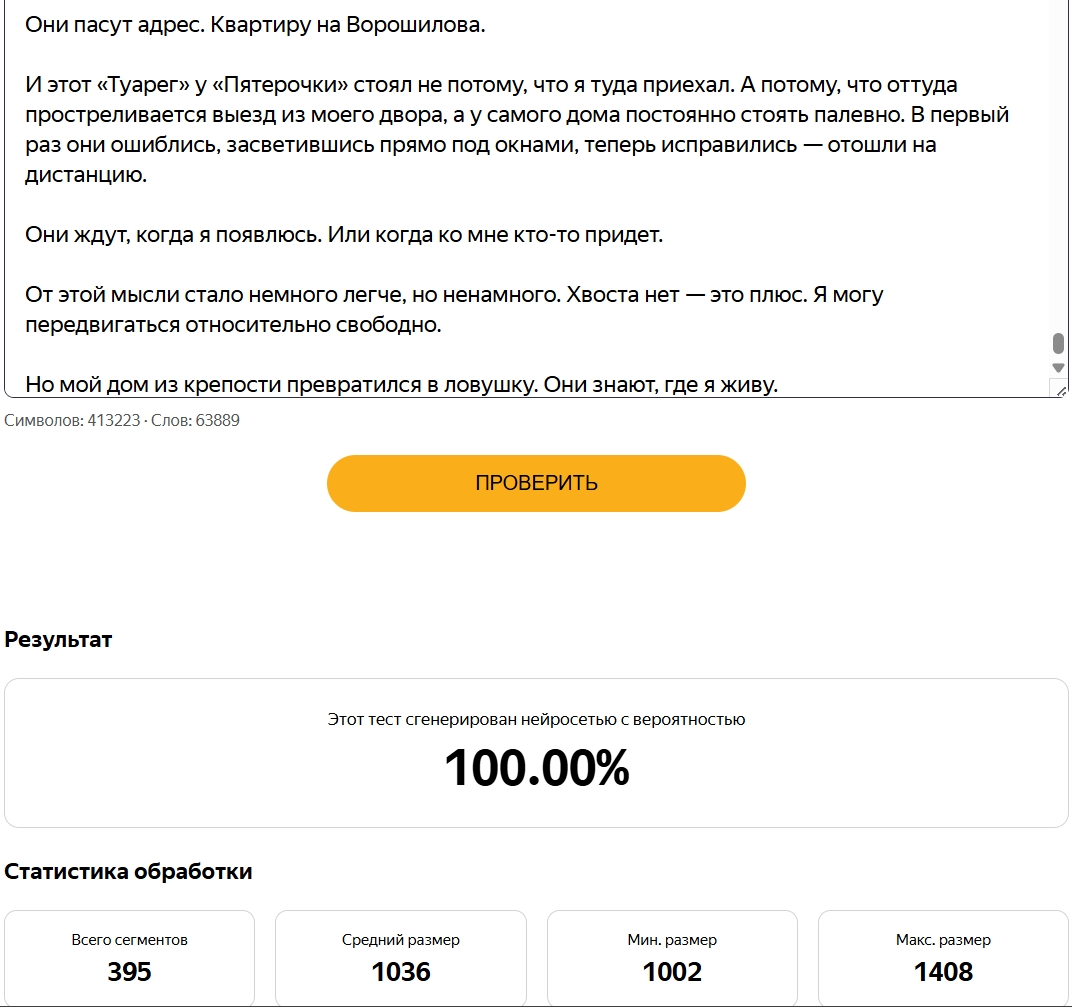Screen dimensions: 1072x1007
Task: Click the 'Результат' heading
Action: [x=58, y=640]
